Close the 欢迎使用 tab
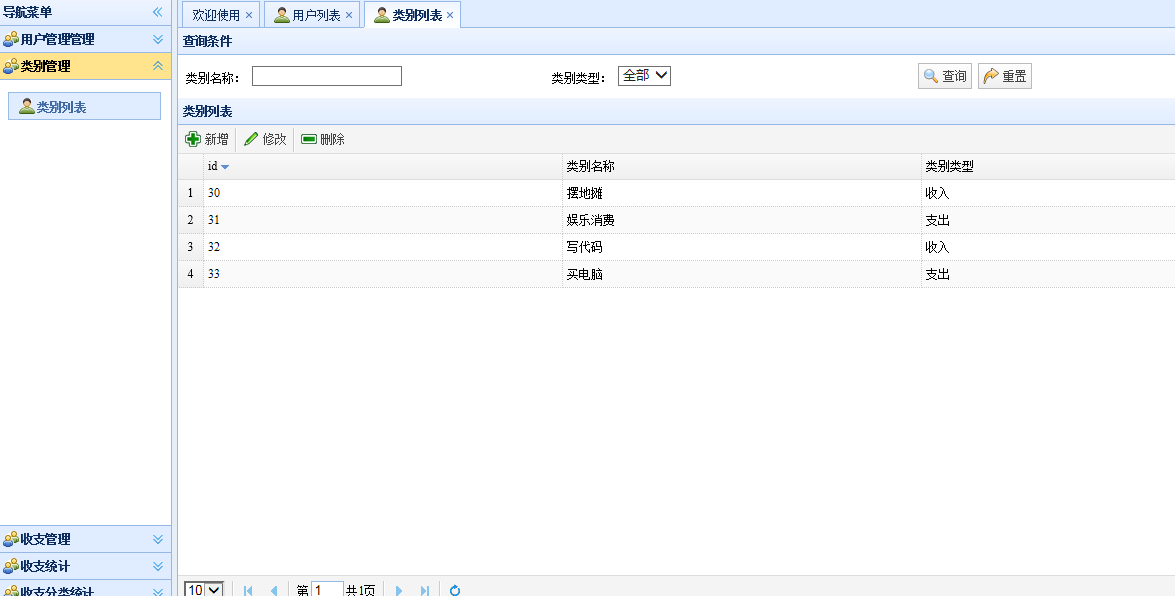The width and height of the screenshot is (1175, 596). 249,15
